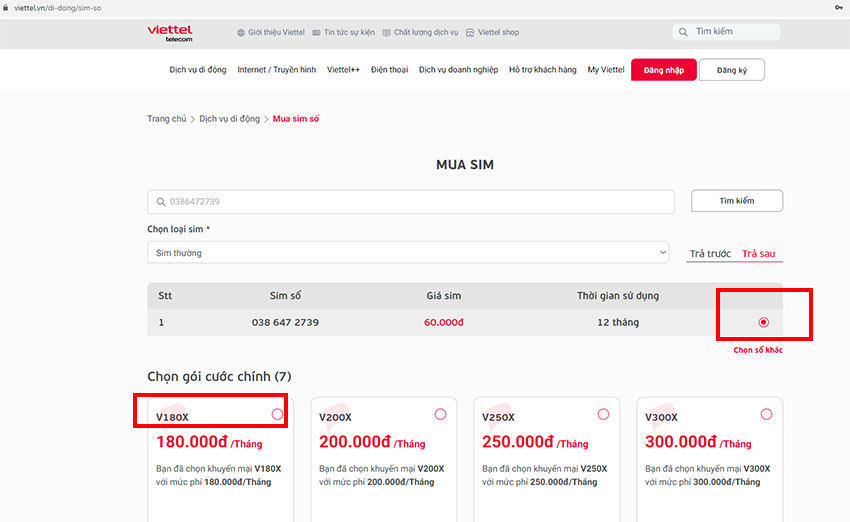850x522 pixels.
Task: Open Internet / Truyền hình menu
Action: click(276, 69)
